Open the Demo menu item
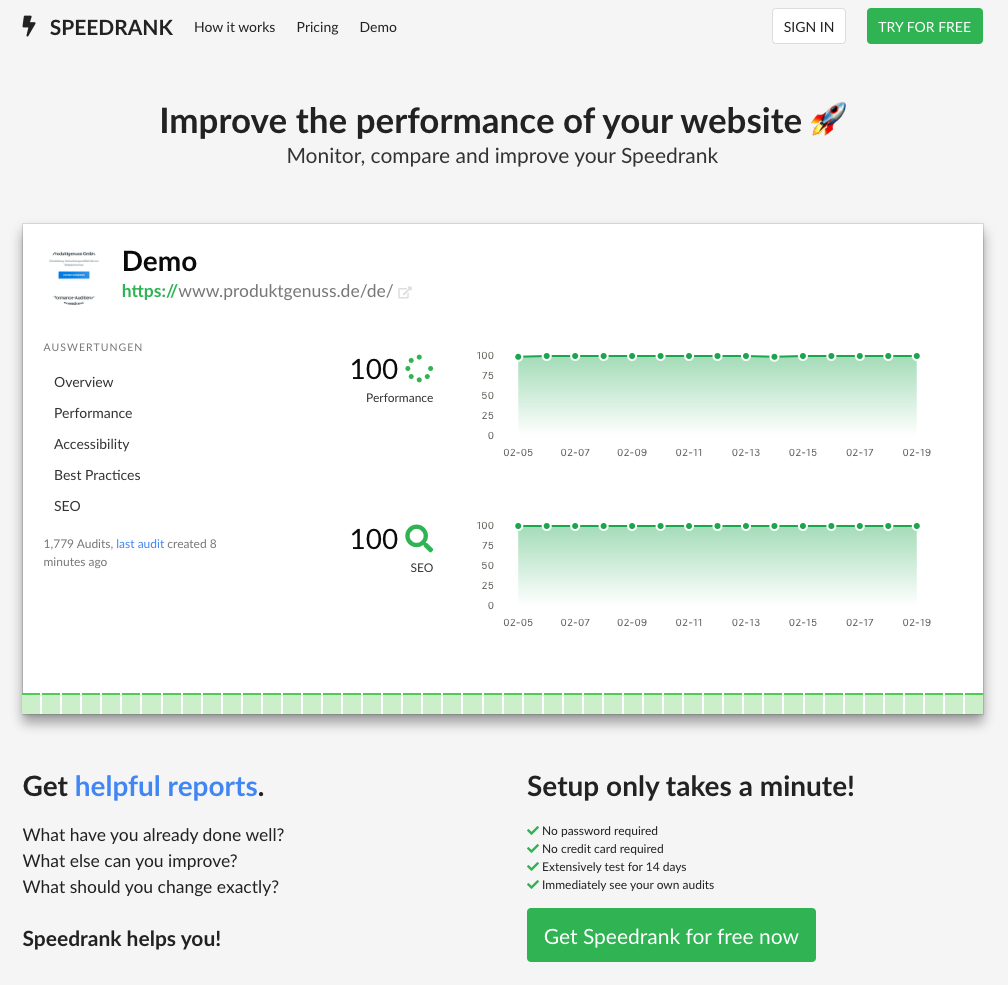The height and width of the screenshot is (985, 1008). [x=378, y=27]
